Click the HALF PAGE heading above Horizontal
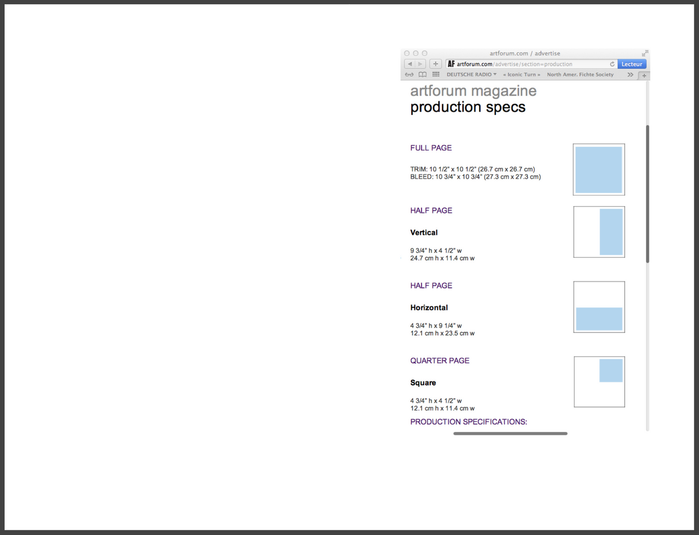 point(431,285)
